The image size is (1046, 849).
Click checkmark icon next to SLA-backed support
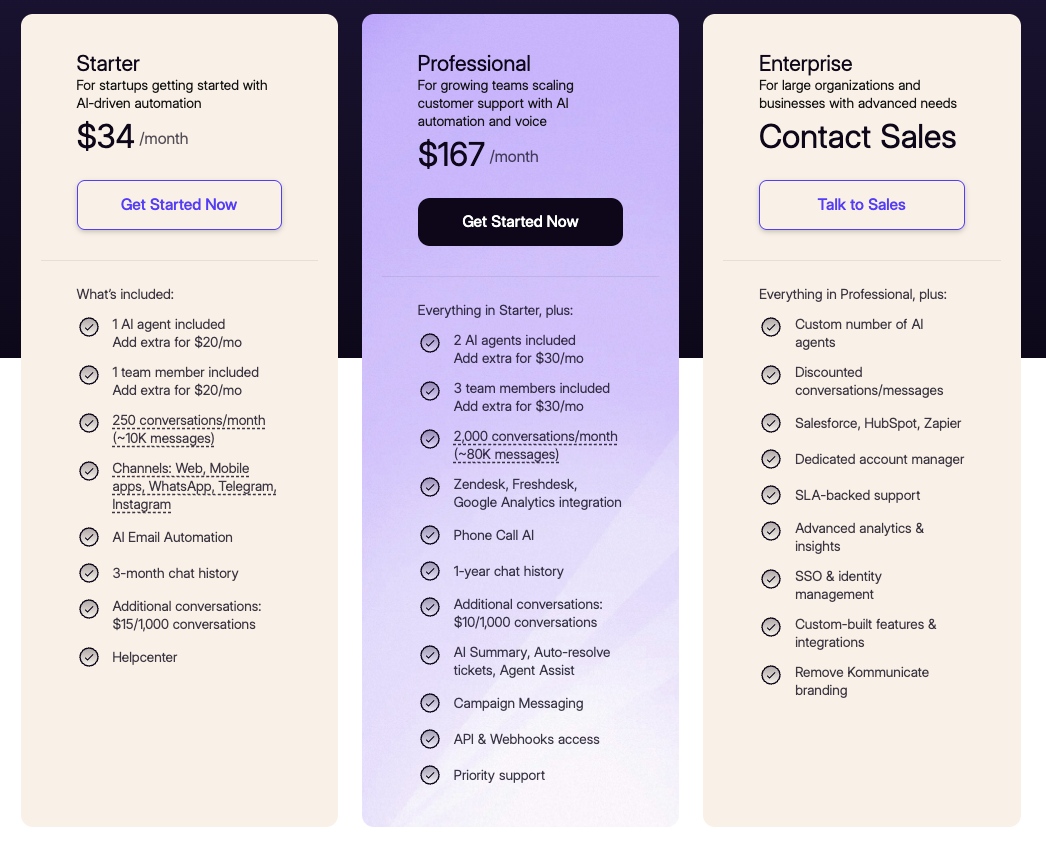771,495
